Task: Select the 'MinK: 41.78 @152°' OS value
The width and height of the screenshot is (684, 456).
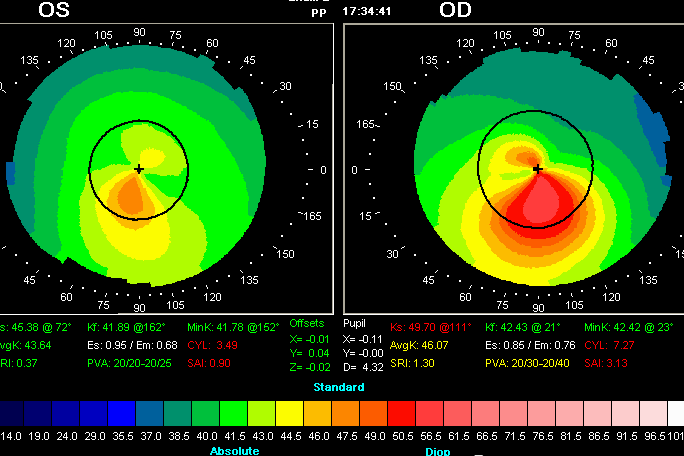Action: point(233,327)
